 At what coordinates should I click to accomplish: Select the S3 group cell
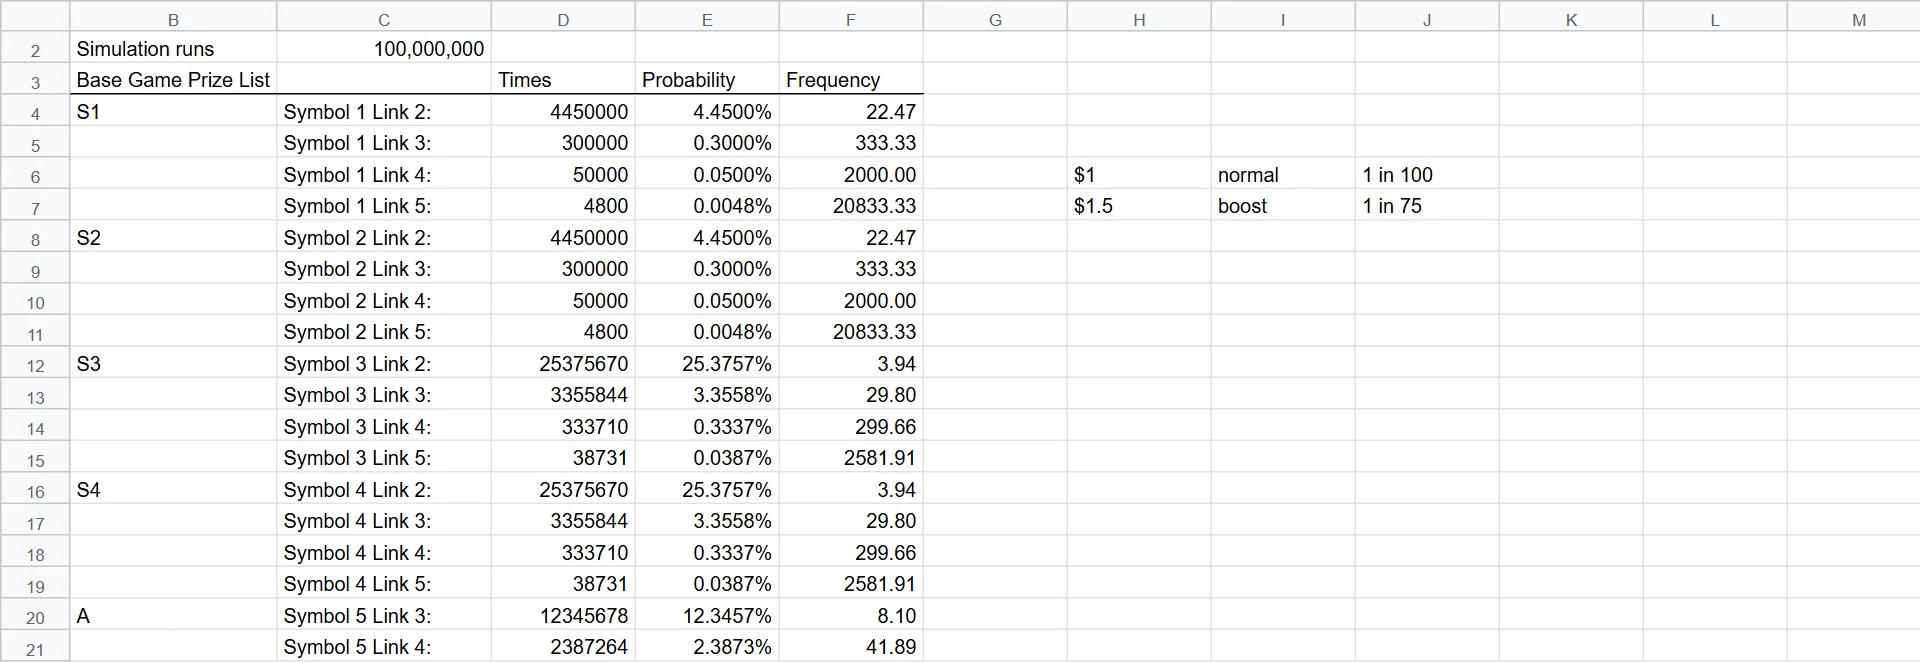[173, 364]
